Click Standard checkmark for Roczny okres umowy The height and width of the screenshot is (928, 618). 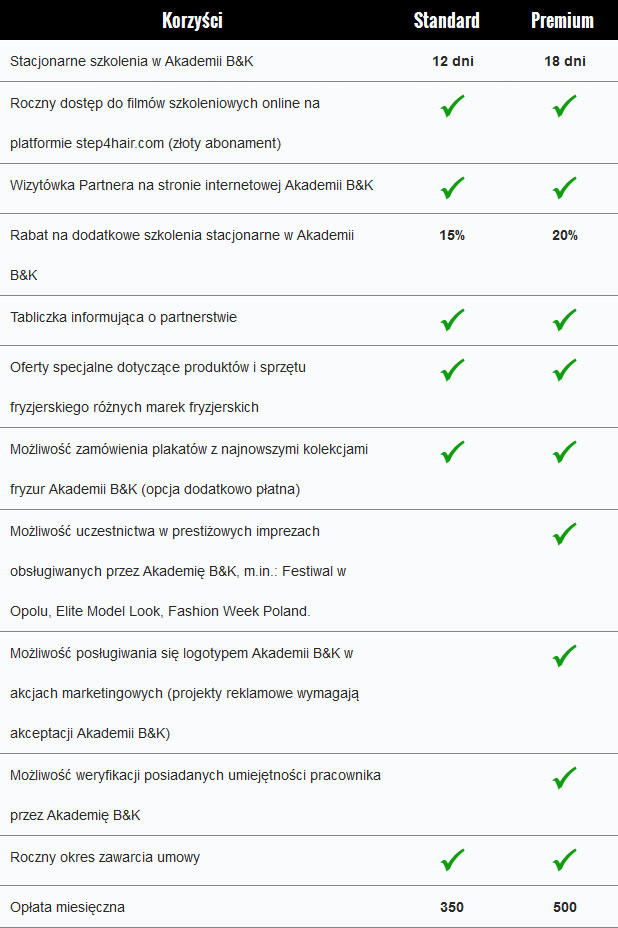click(x=452, y=861)
